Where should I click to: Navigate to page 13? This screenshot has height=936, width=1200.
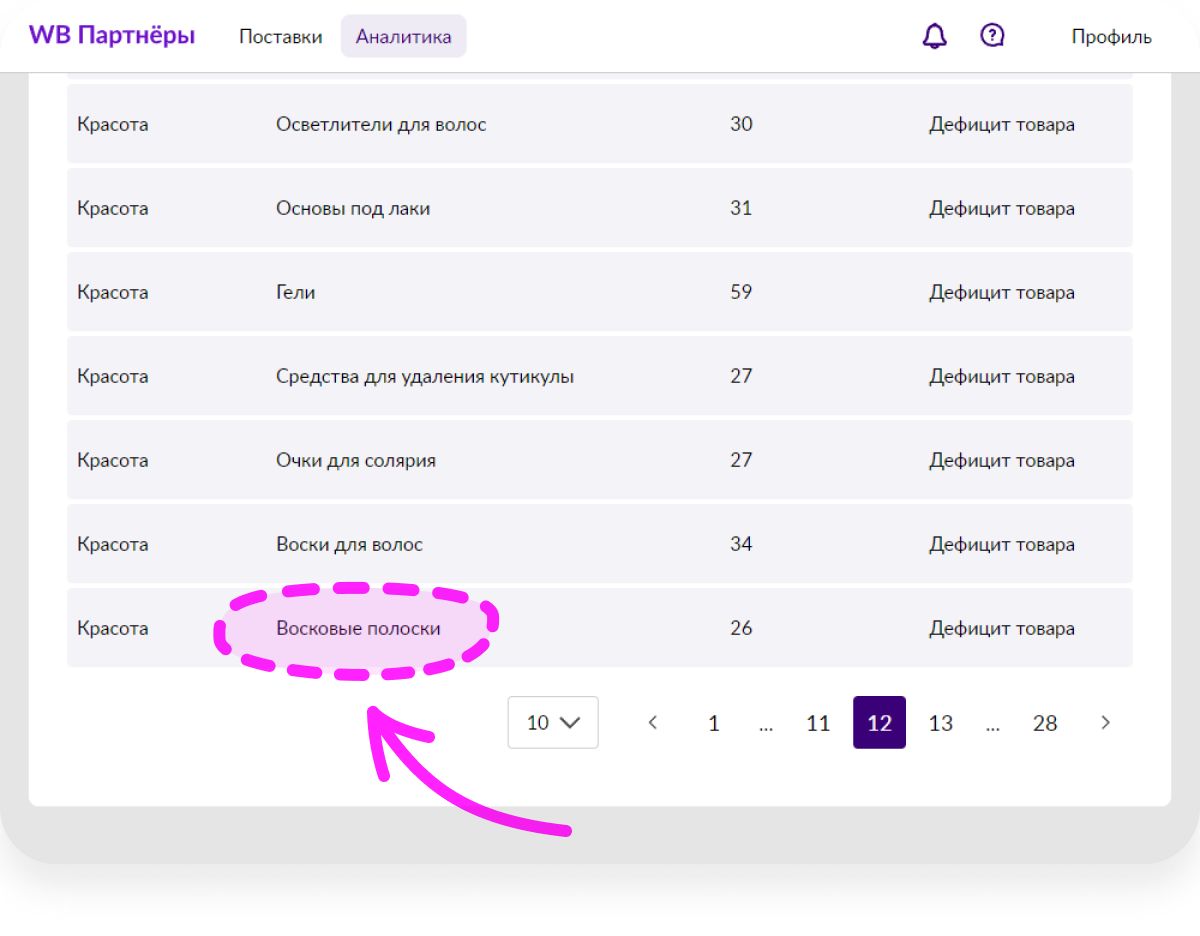click(x=940, y=723)
